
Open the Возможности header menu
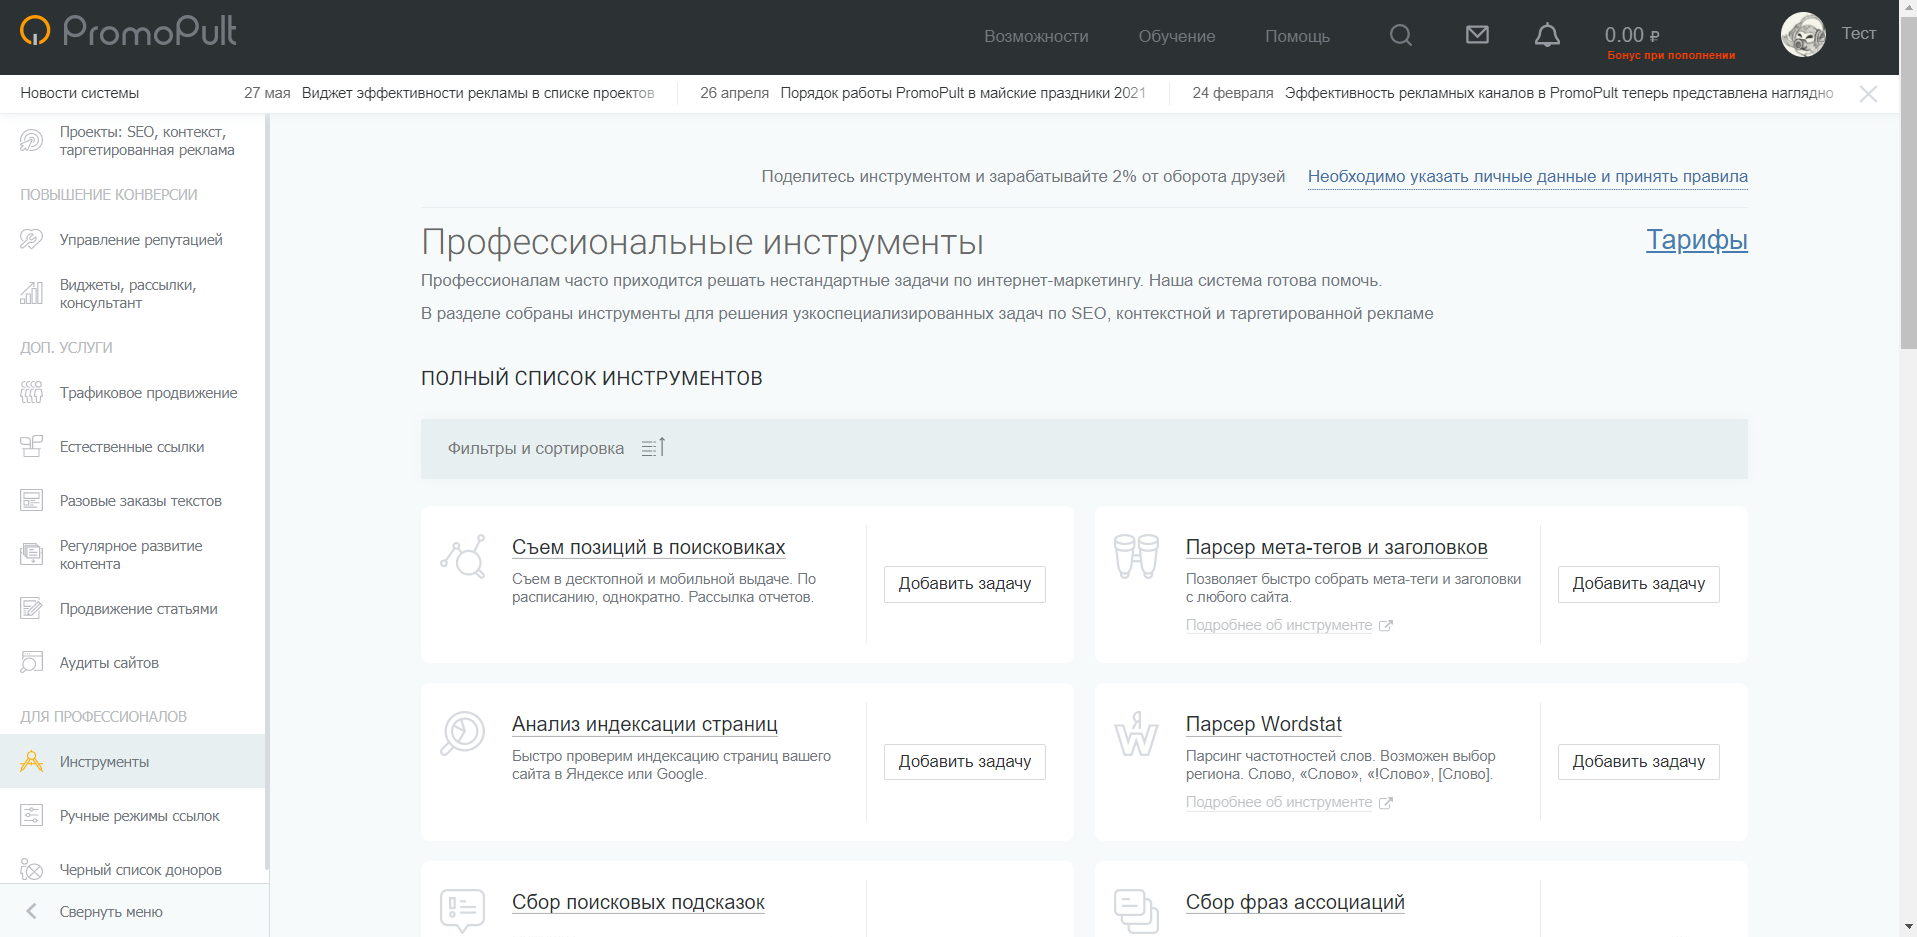click(1036, 36)
